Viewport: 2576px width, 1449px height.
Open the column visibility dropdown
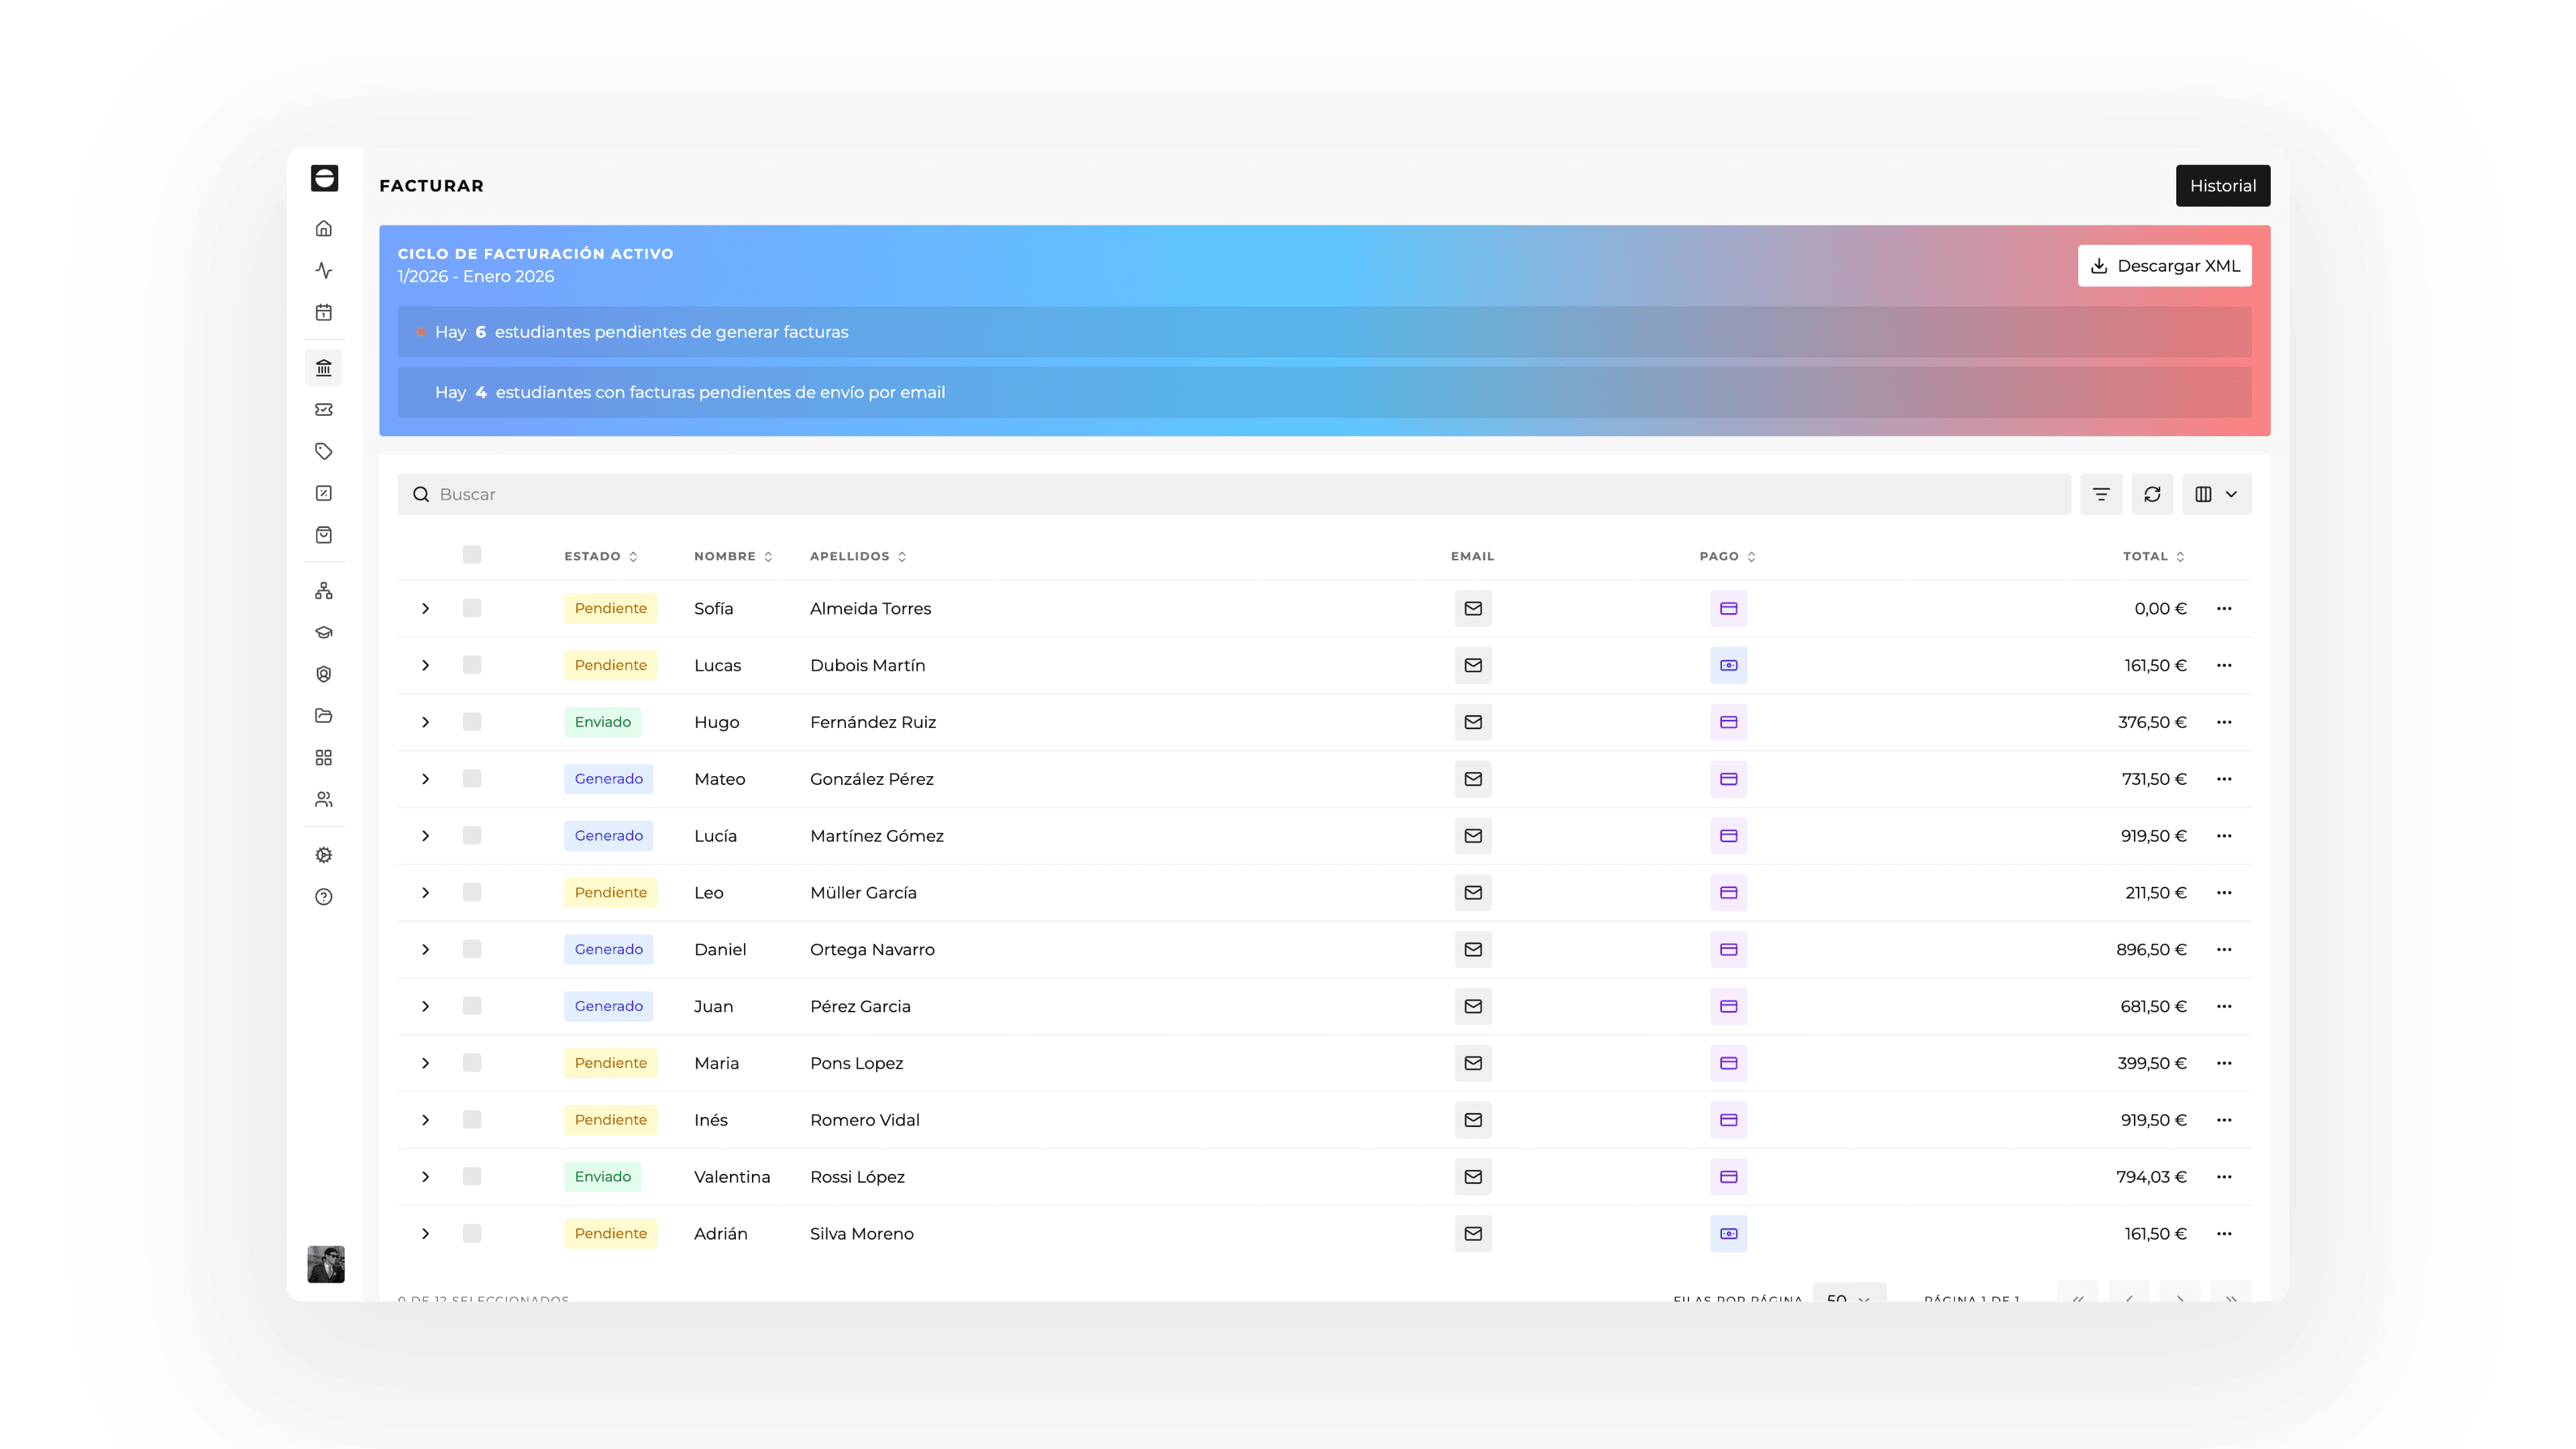pos(2216,493)
